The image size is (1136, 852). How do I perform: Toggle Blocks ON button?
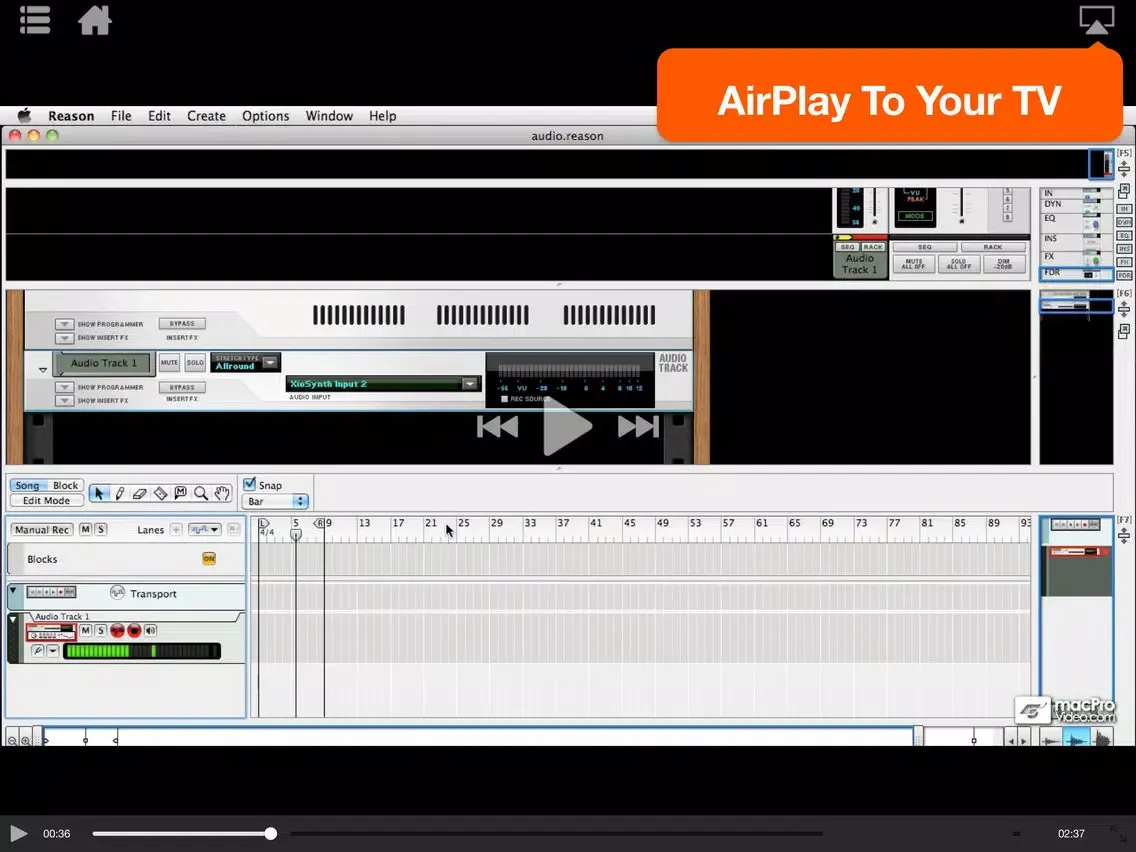[209, 559]
